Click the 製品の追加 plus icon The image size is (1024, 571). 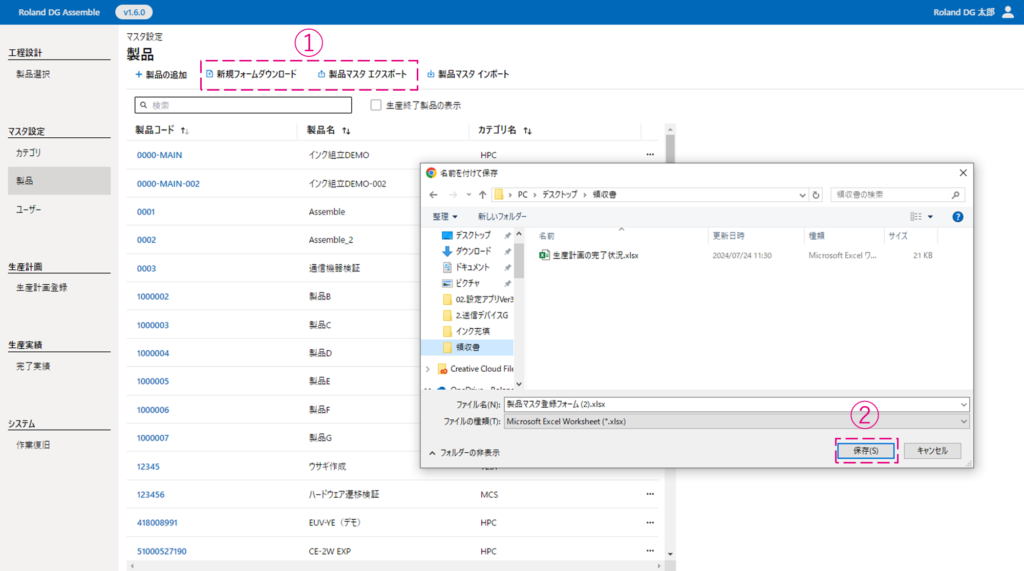tap(139, 75)
